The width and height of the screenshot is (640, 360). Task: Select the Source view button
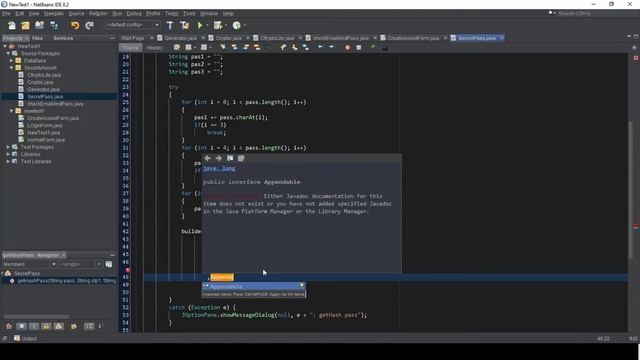point(131,48)
